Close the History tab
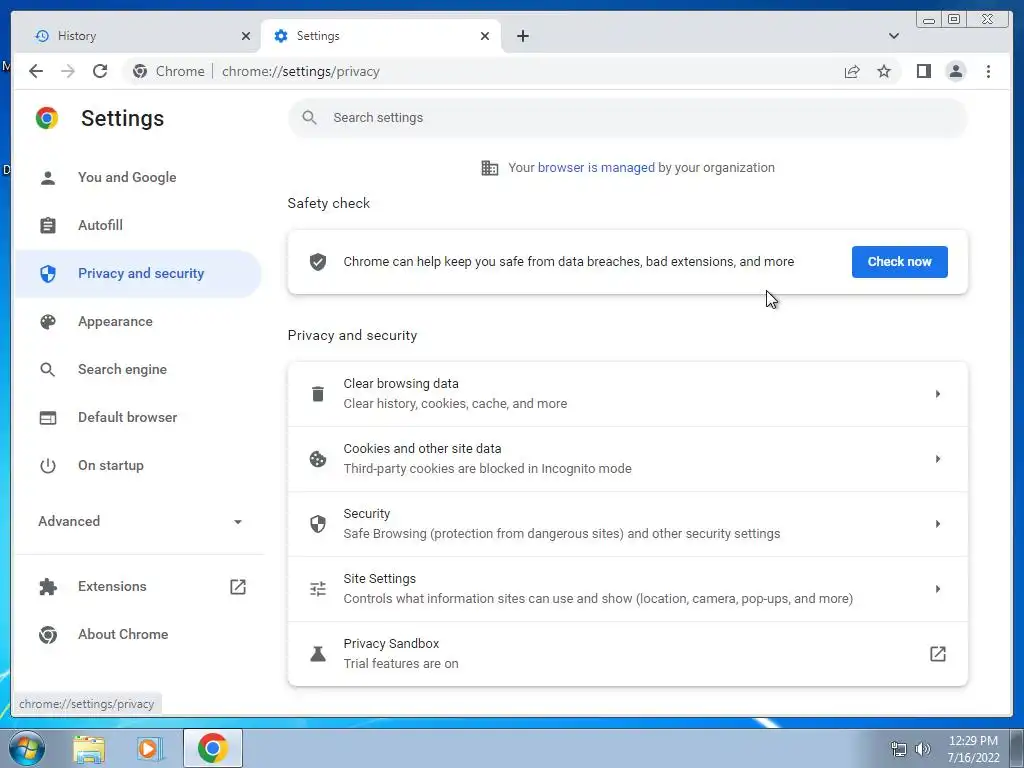 pyautogui.click(x=246, y=36)
